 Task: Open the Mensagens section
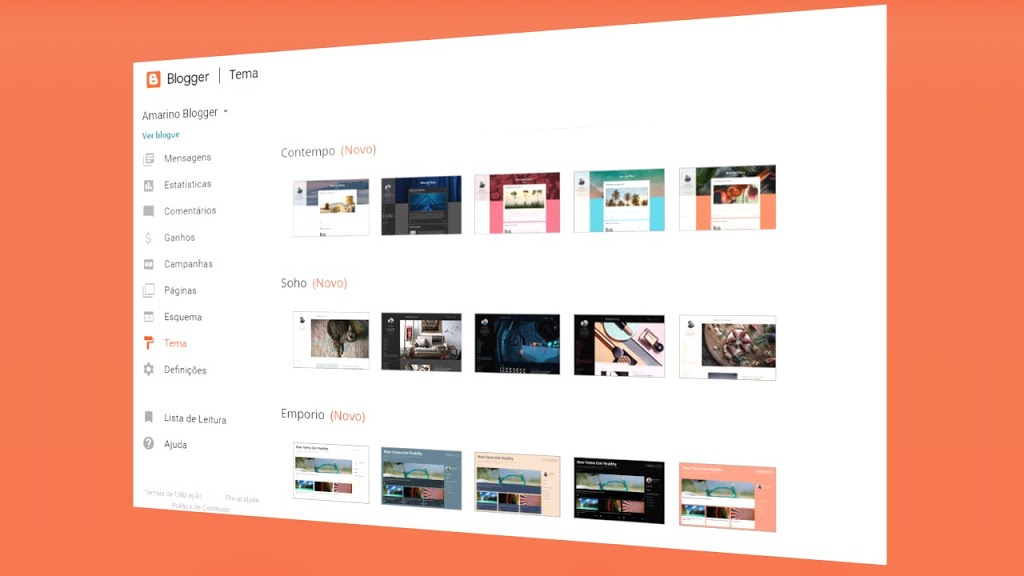187,158
